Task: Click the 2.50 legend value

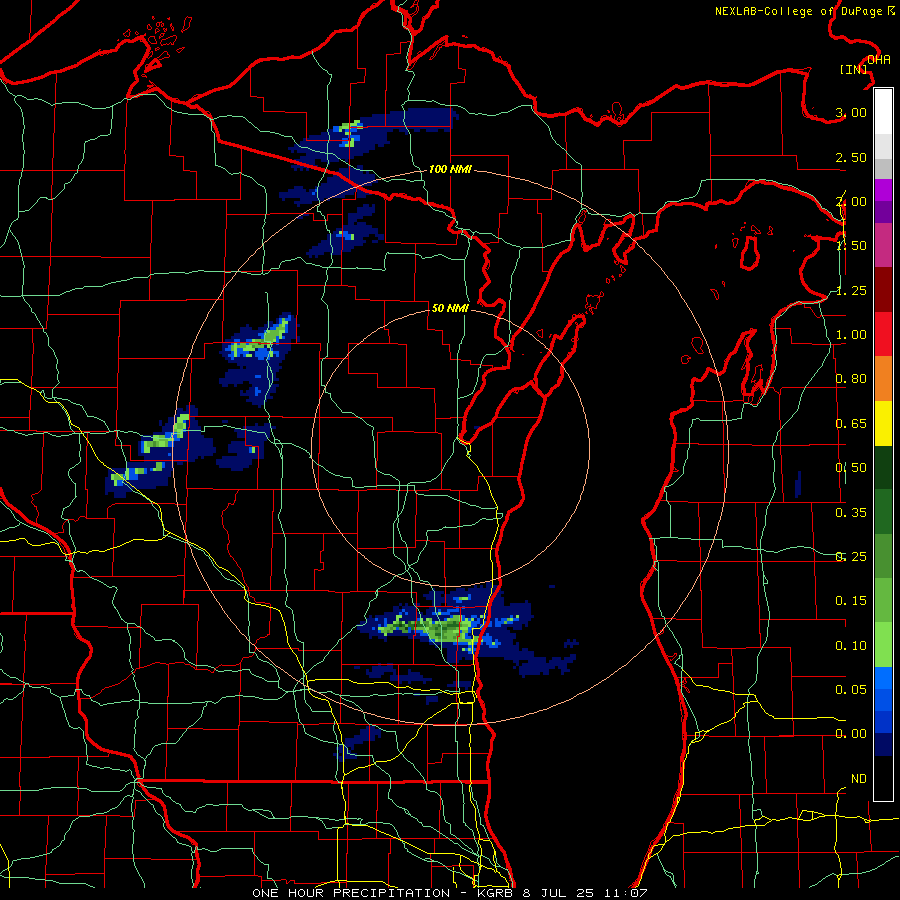Action: click(851, 157)
